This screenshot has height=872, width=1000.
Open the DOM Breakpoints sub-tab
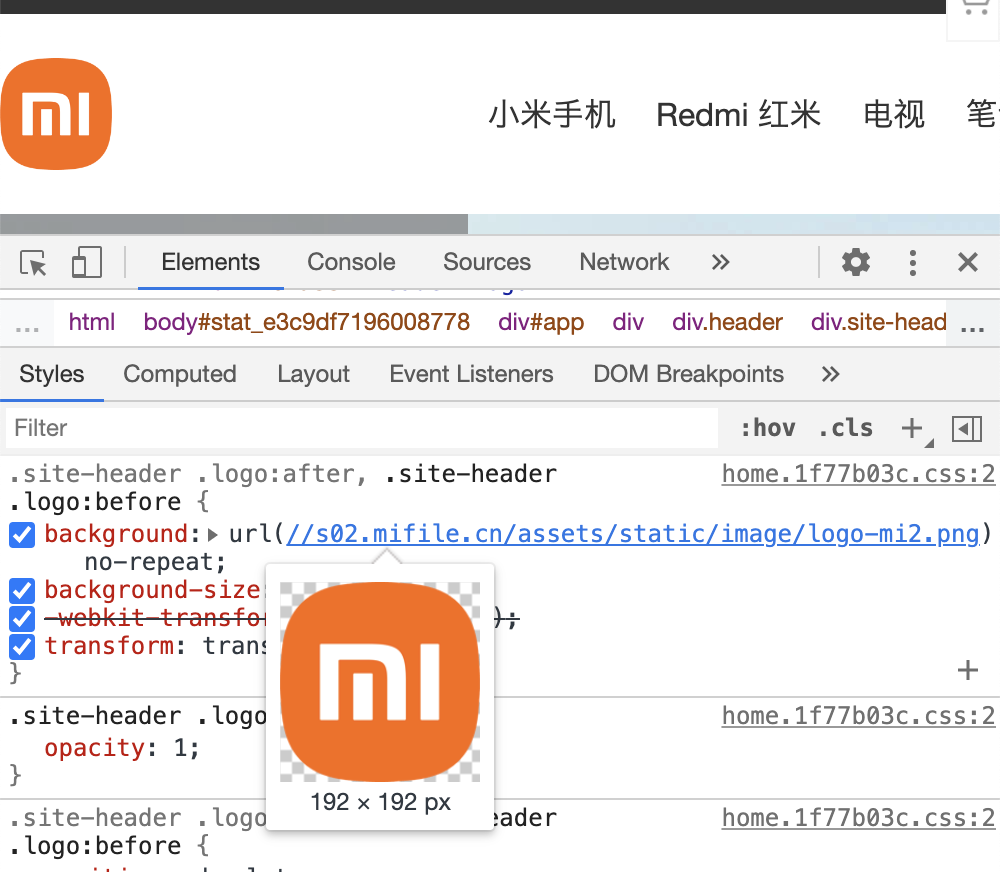pos(689,374)
